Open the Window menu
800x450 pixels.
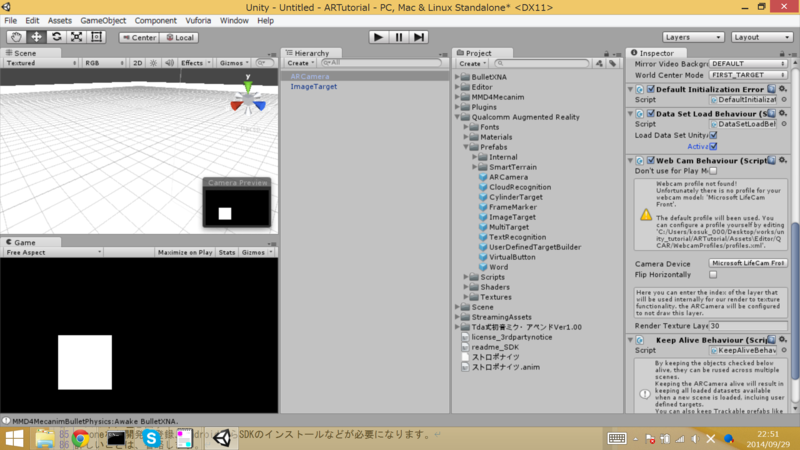(x=234, y=20)
